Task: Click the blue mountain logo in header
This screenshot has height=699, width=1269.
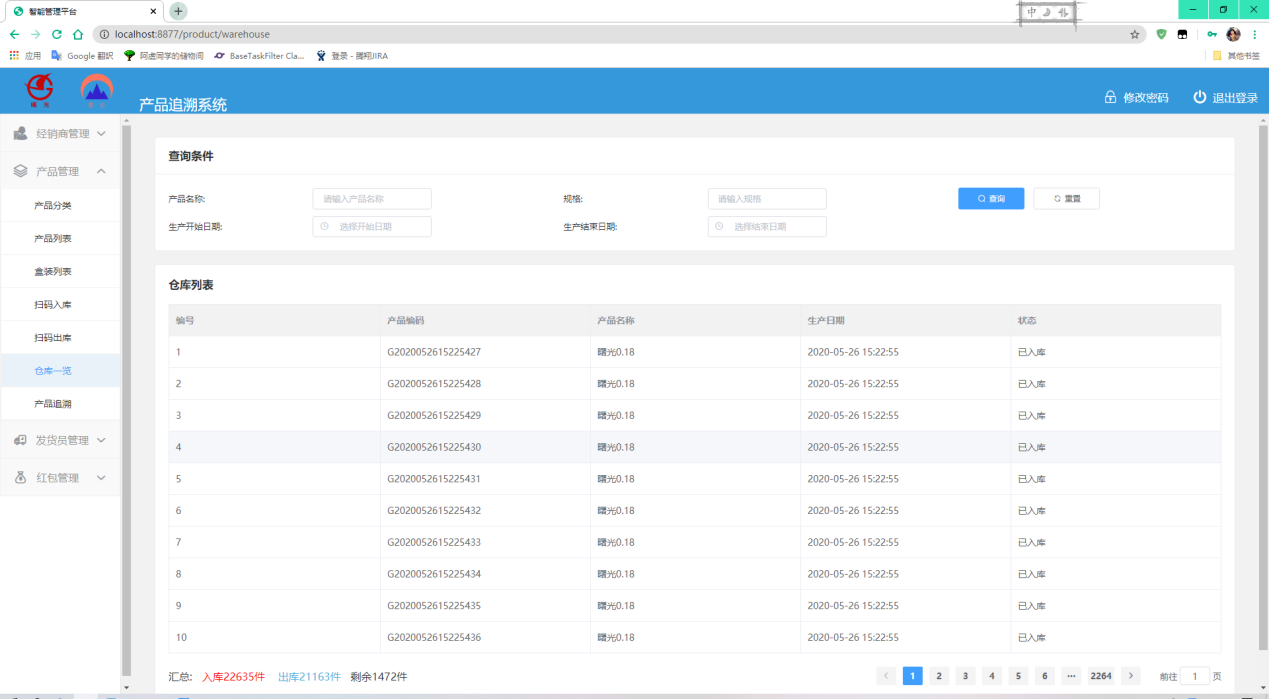Action: click(97, 90)
